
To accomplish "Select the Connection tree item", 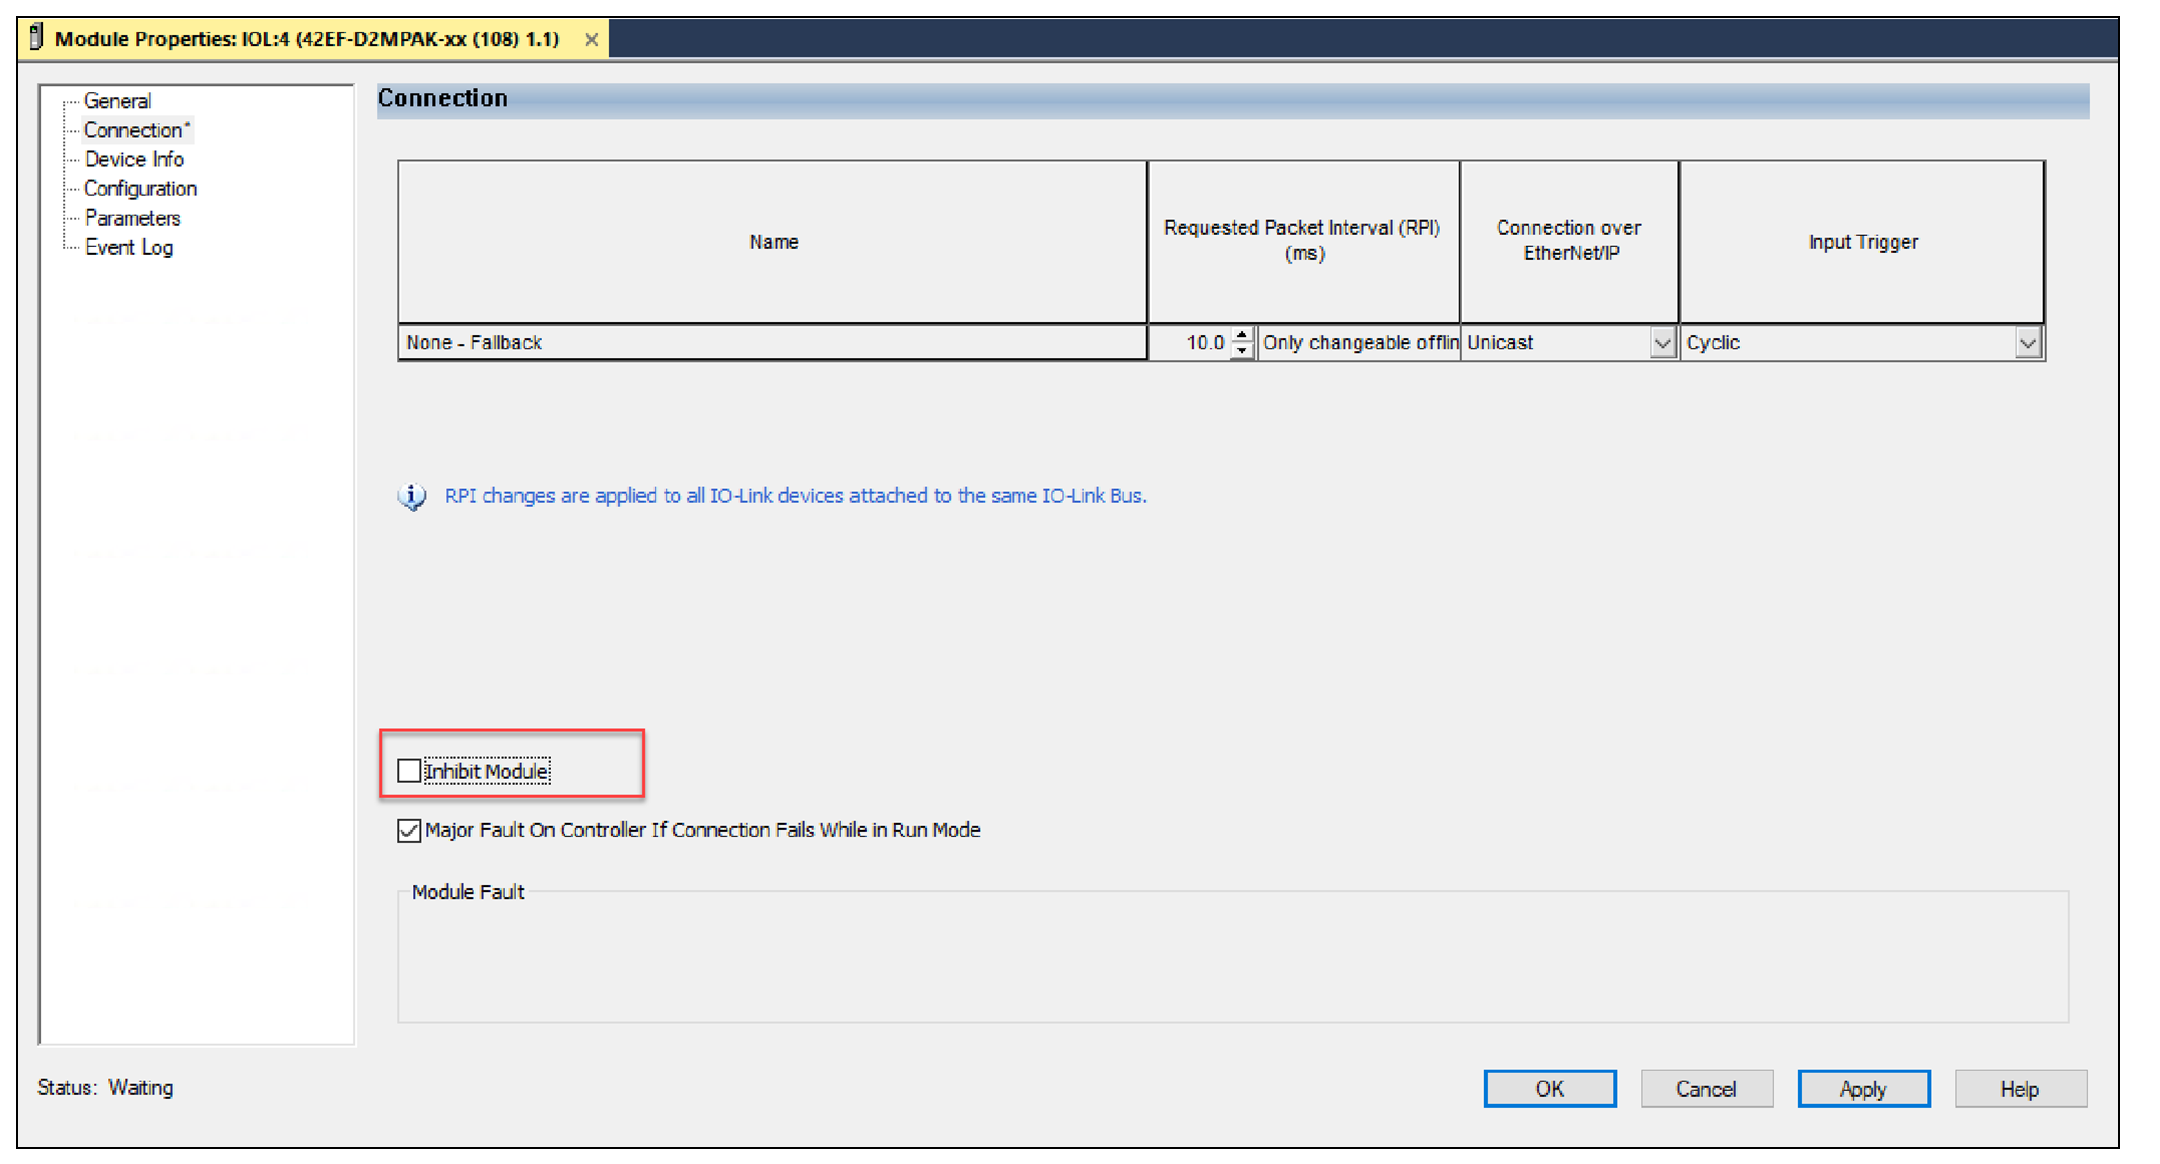I will point(136,130).
